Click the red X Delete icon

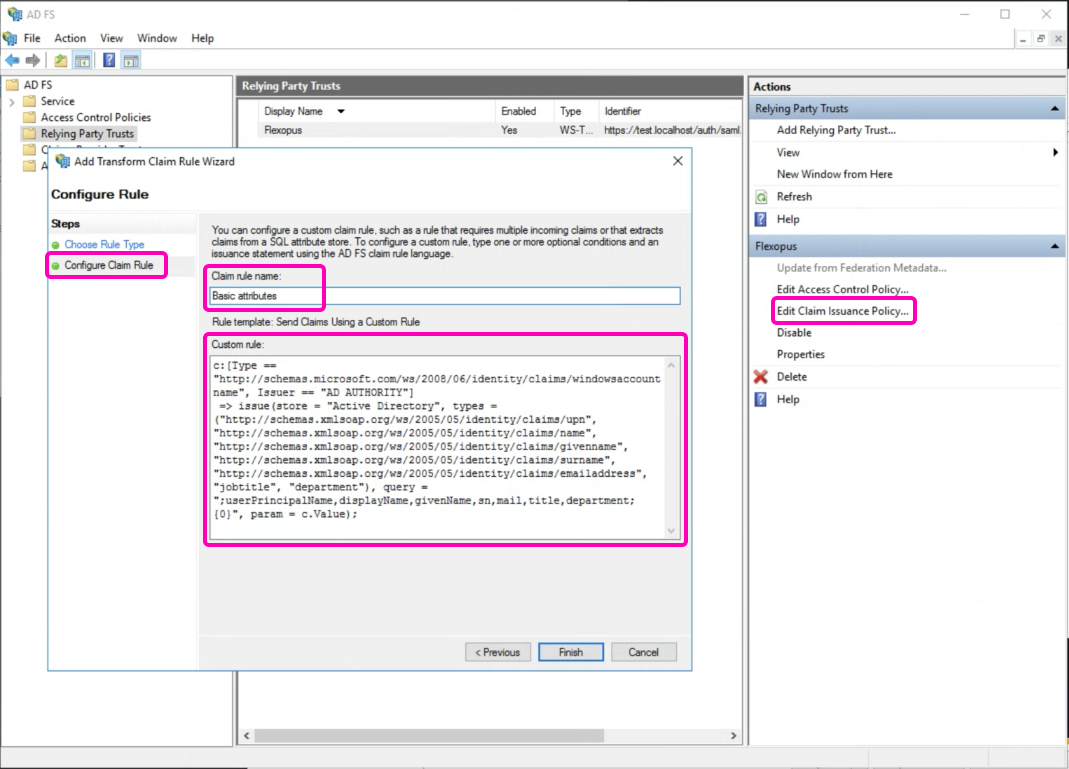pyautogui.click(x=761, y=377)
